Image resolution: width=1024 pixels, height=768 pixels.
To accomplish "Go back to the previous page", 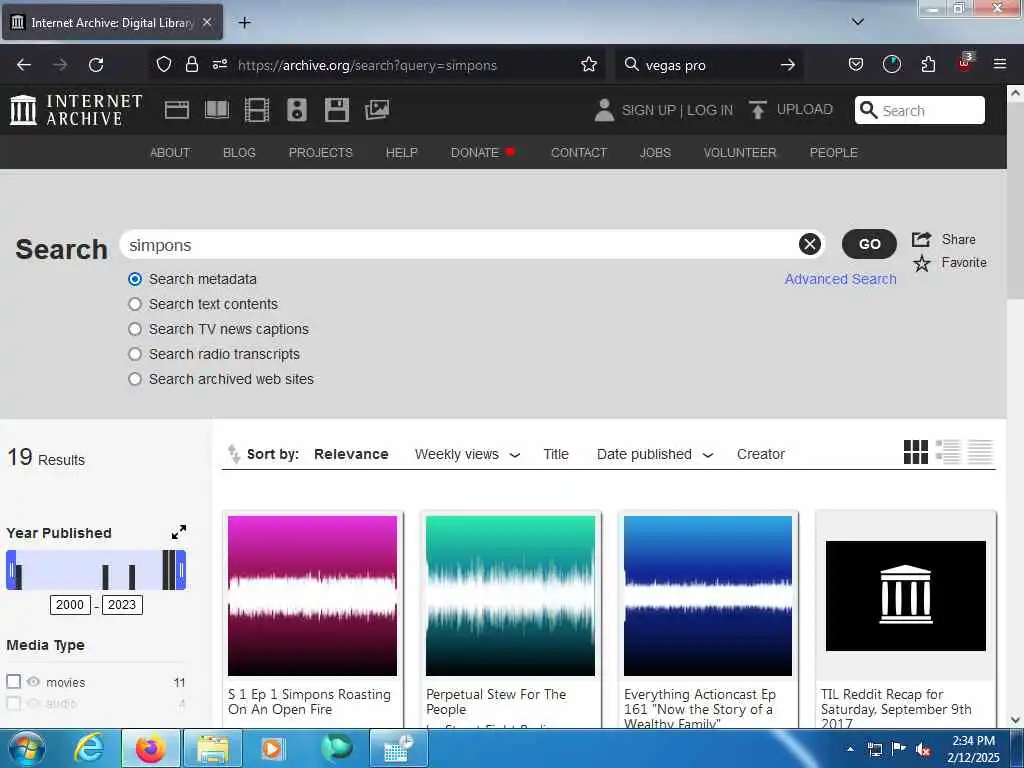I will [24, 65].
